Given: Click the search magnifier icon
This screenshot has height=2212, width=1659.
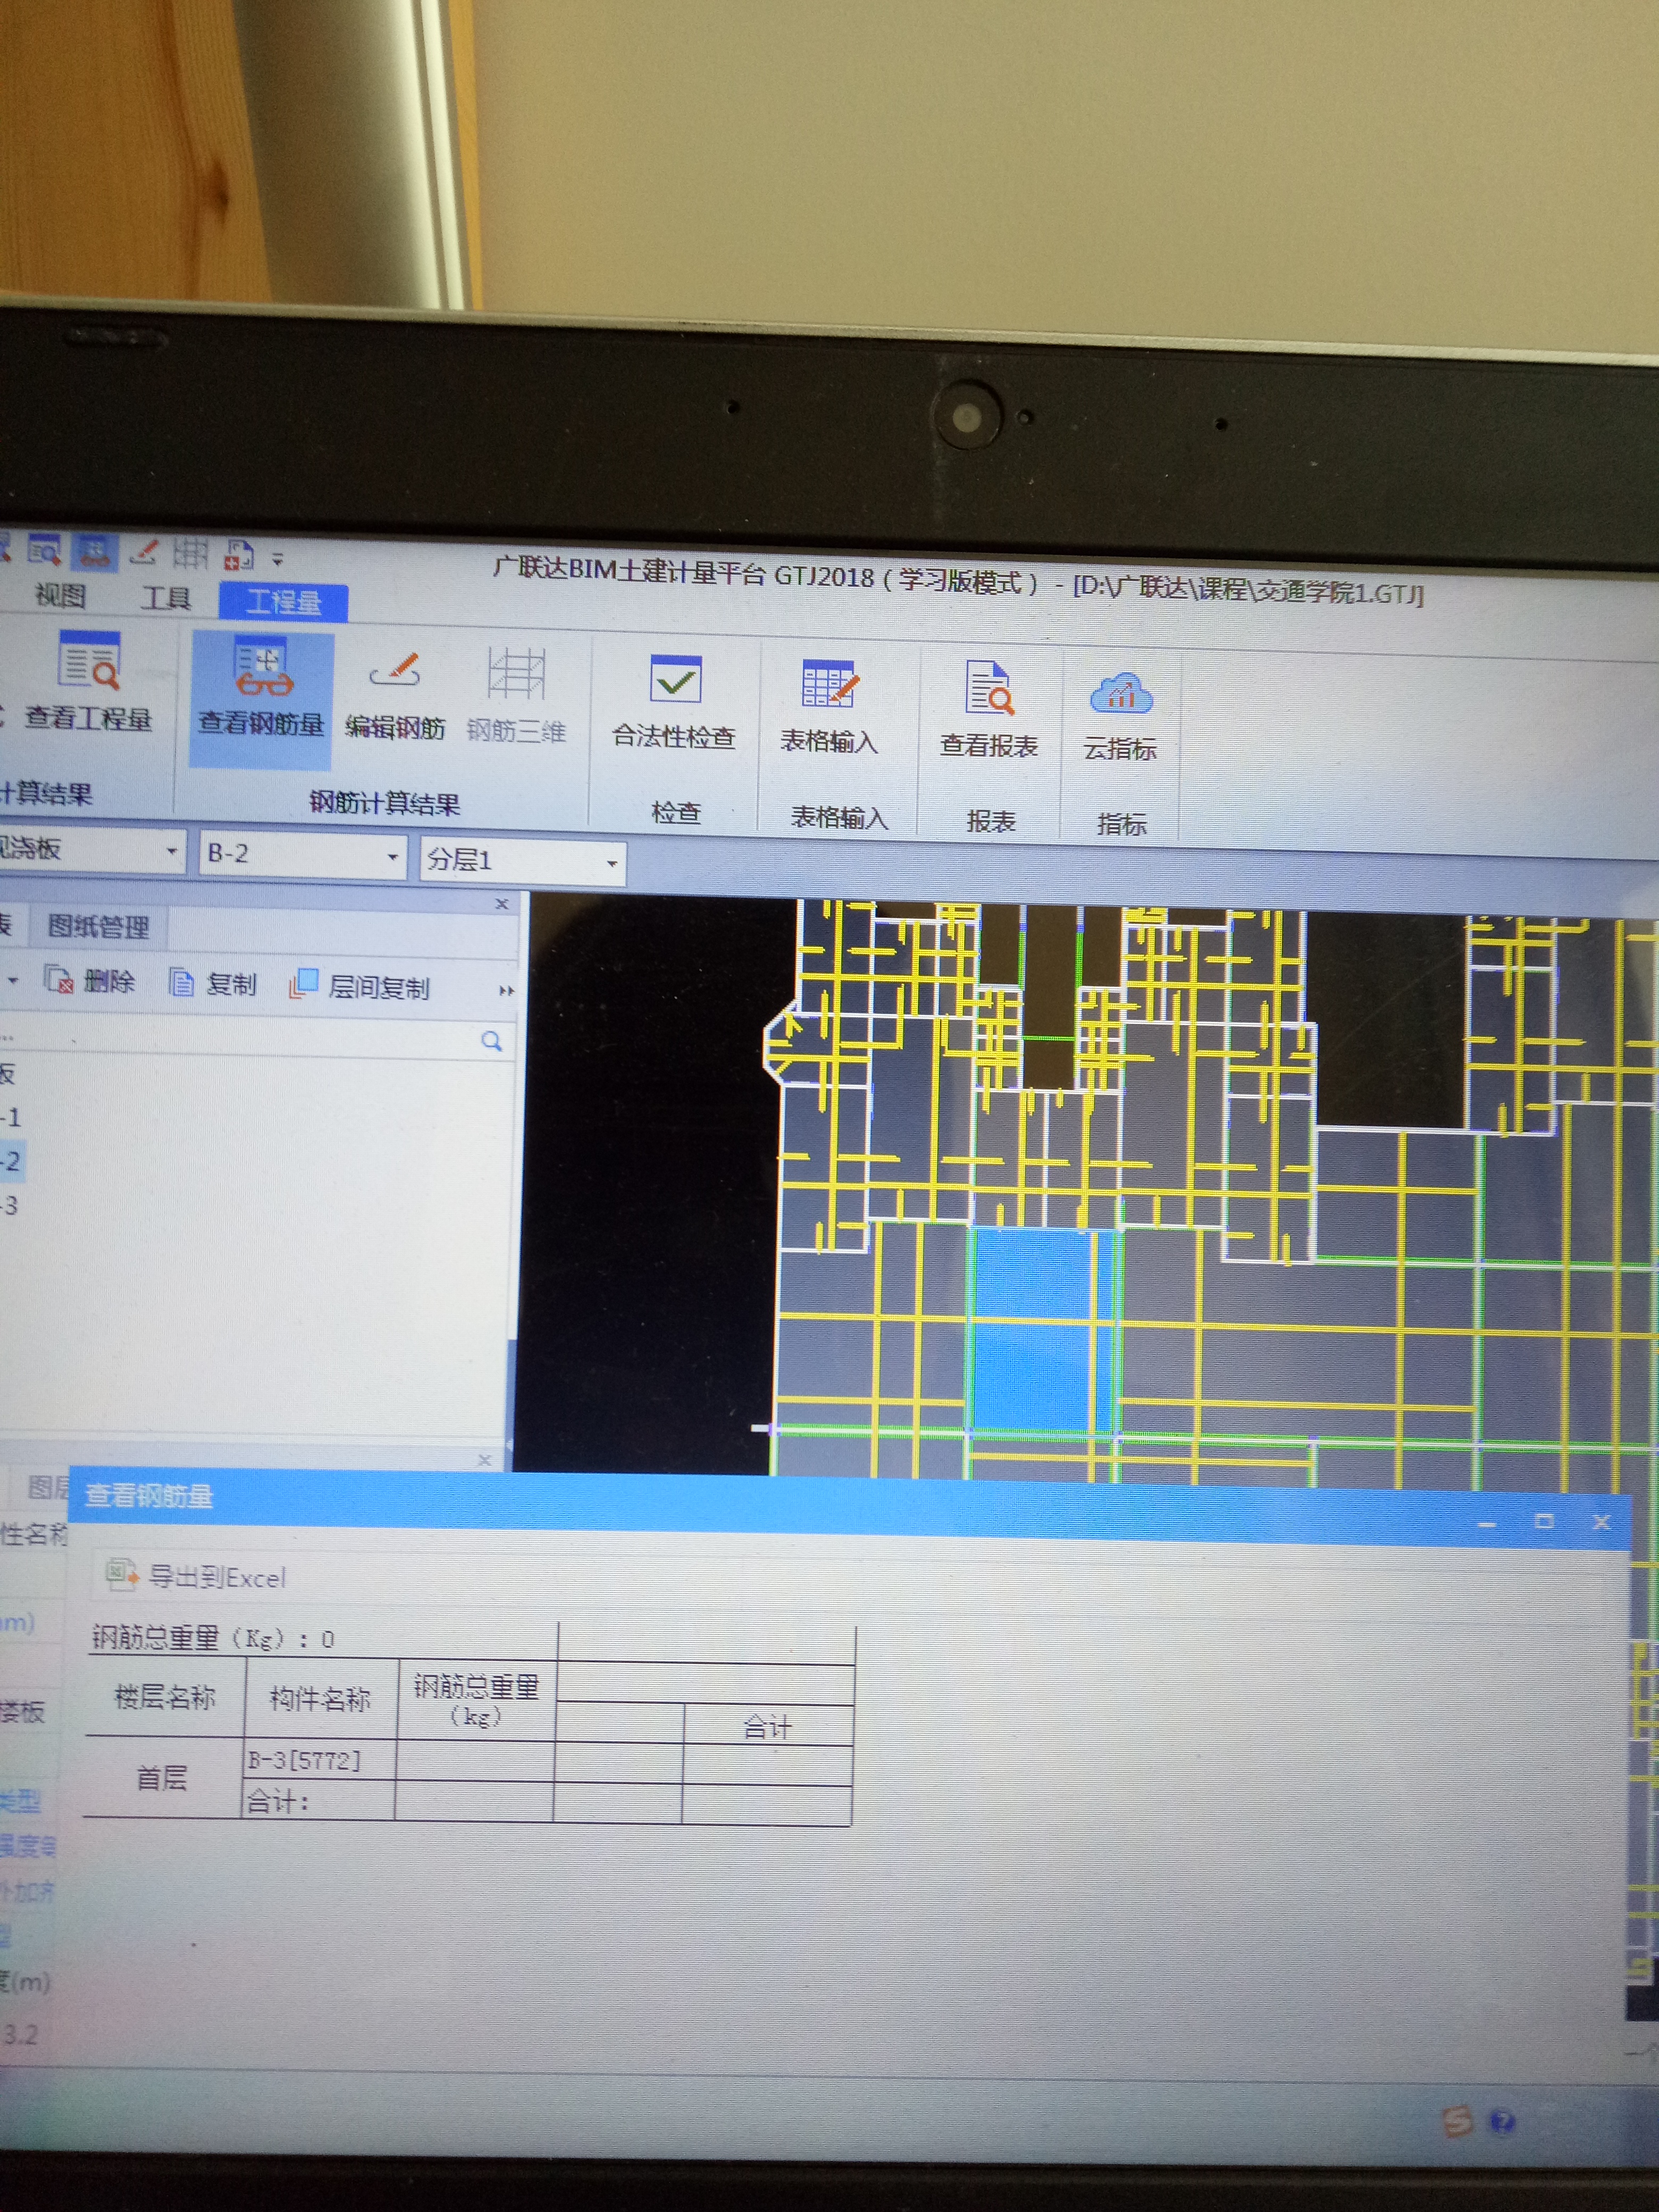Looking at the screenshot, I should [x=492, y=1041].
